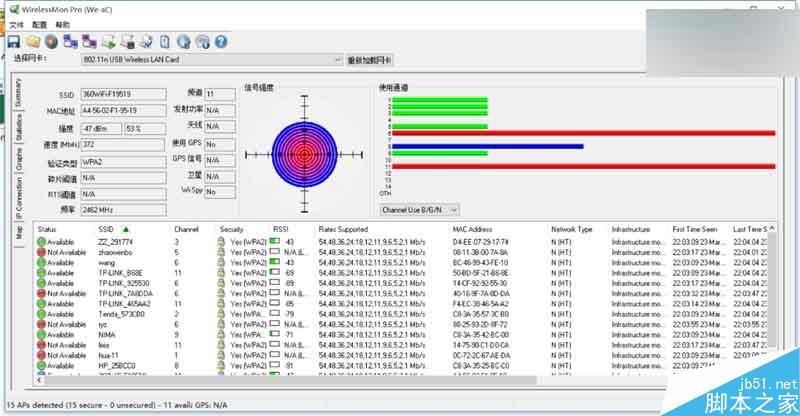Viewport: 800px width, 416px height.
Task: Click the floppy disk Save icon
Action: pyautogui.click(x=14, y=41)
